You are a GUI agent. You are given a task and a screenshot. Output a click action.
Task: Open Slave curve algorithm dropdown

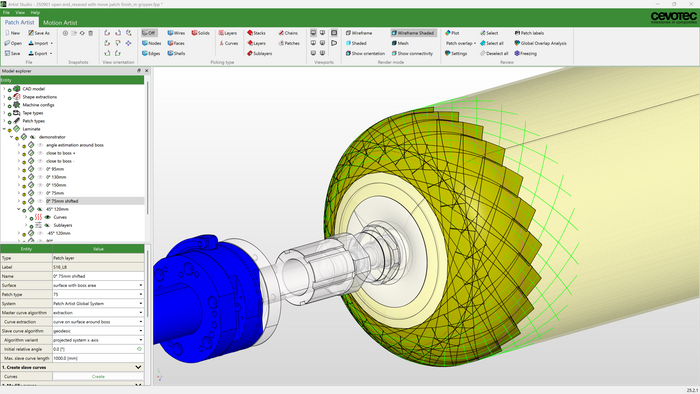coord(141,331)
